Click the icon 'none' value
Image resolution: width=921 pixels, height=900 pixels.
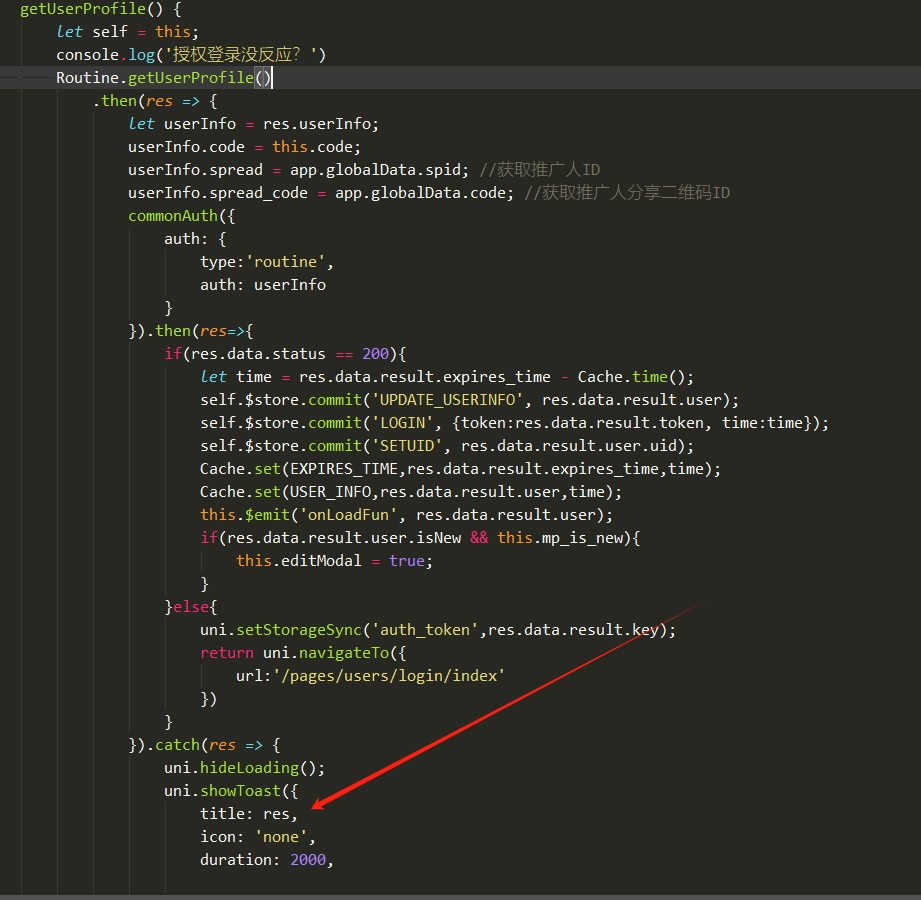284,836
